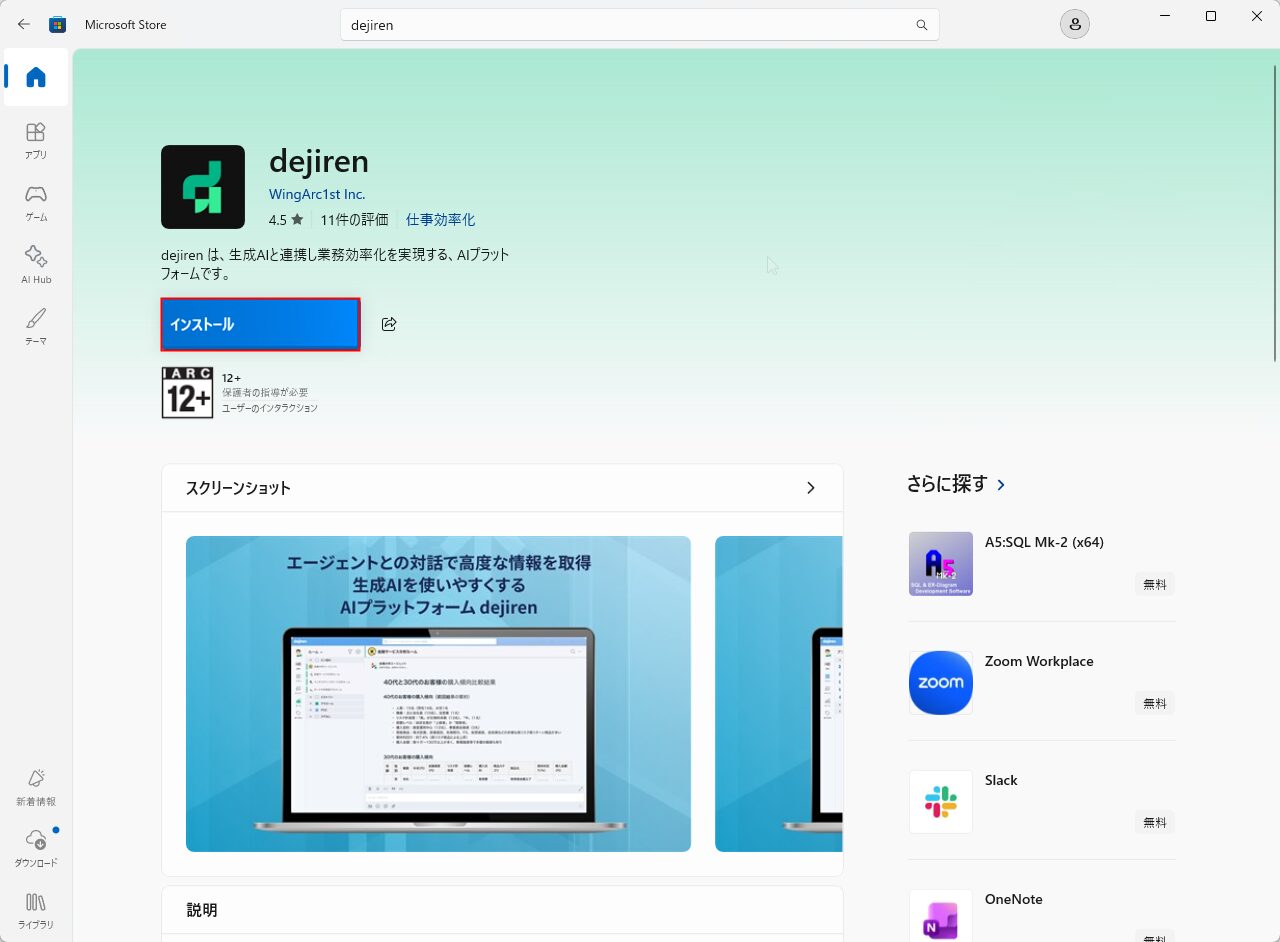
Task: Open ライブラリ in the sidebar
Action: tap(36, 910)
